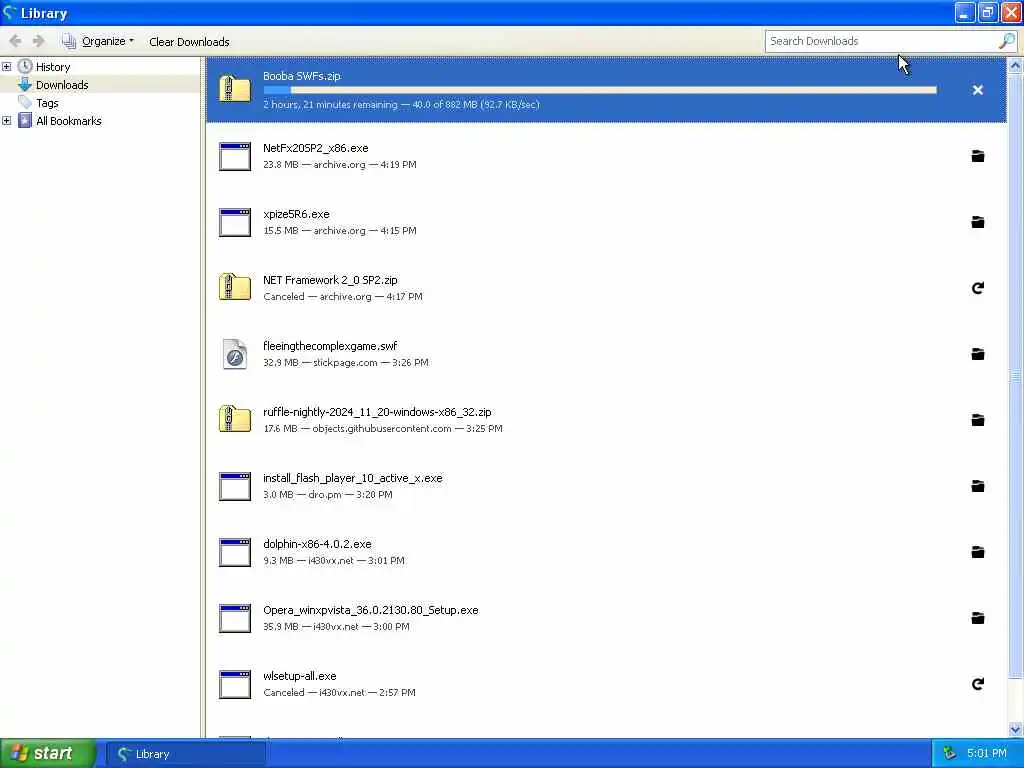Open containing folder for NetFx20SP2_x86.exe
Screen dimensions: 1024x768
coord(977,156)
